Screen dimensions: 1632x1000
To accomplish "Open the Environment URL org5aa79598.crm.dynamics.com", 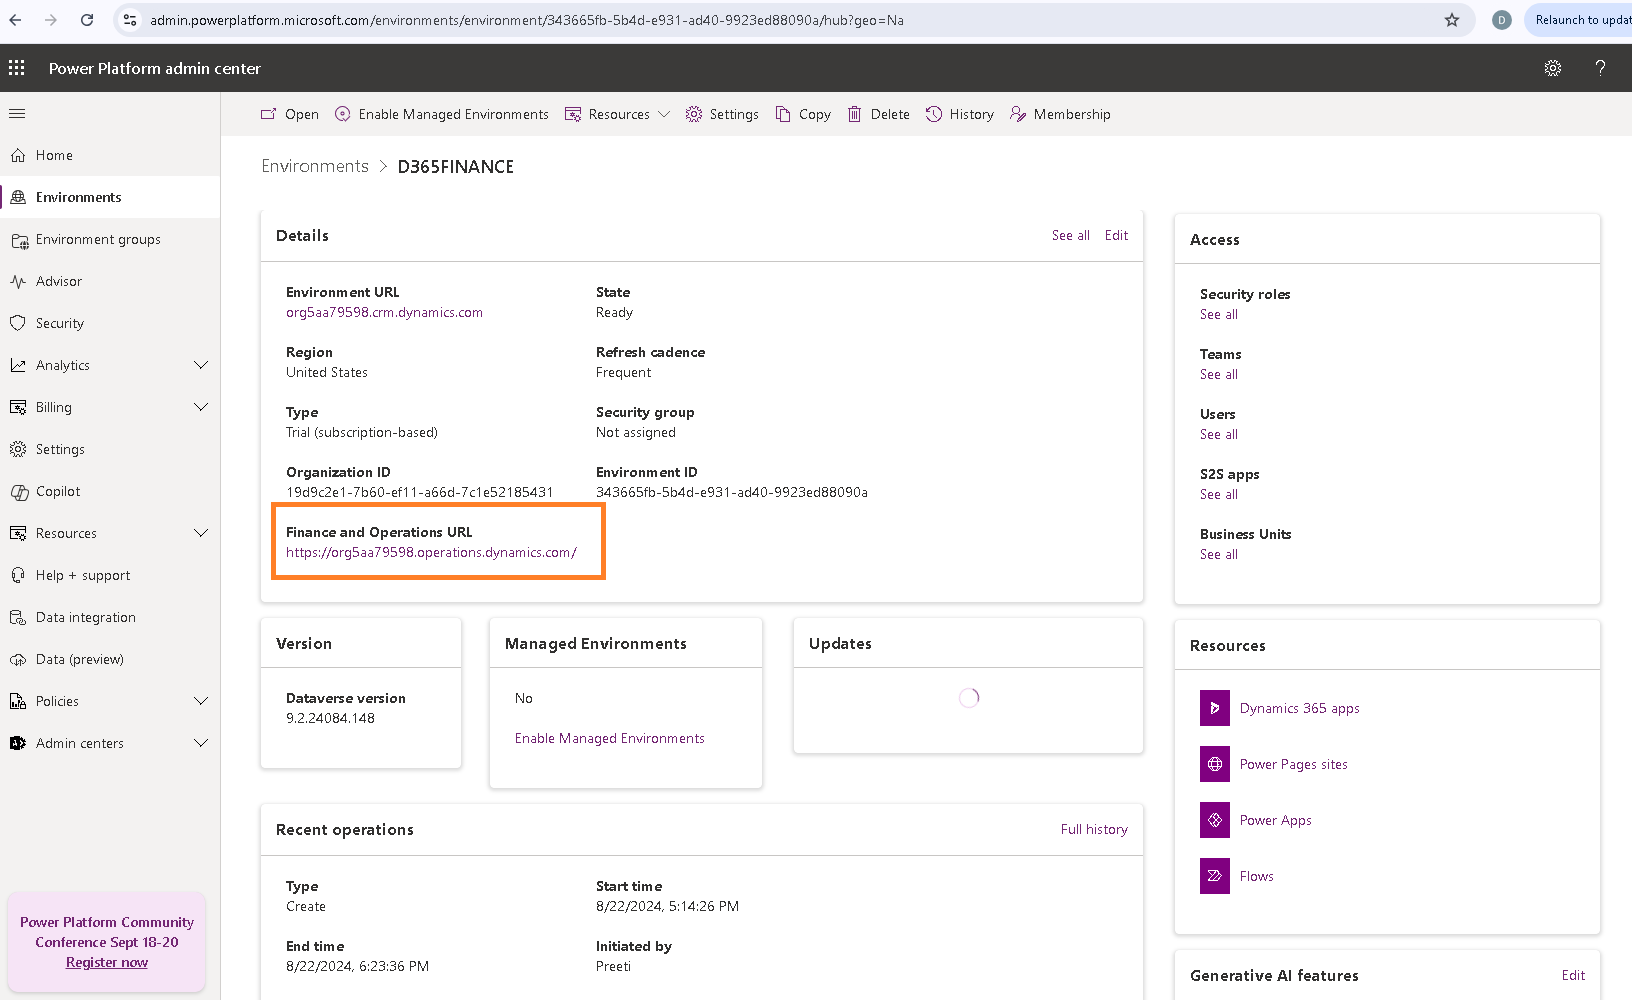I will 384,312.
